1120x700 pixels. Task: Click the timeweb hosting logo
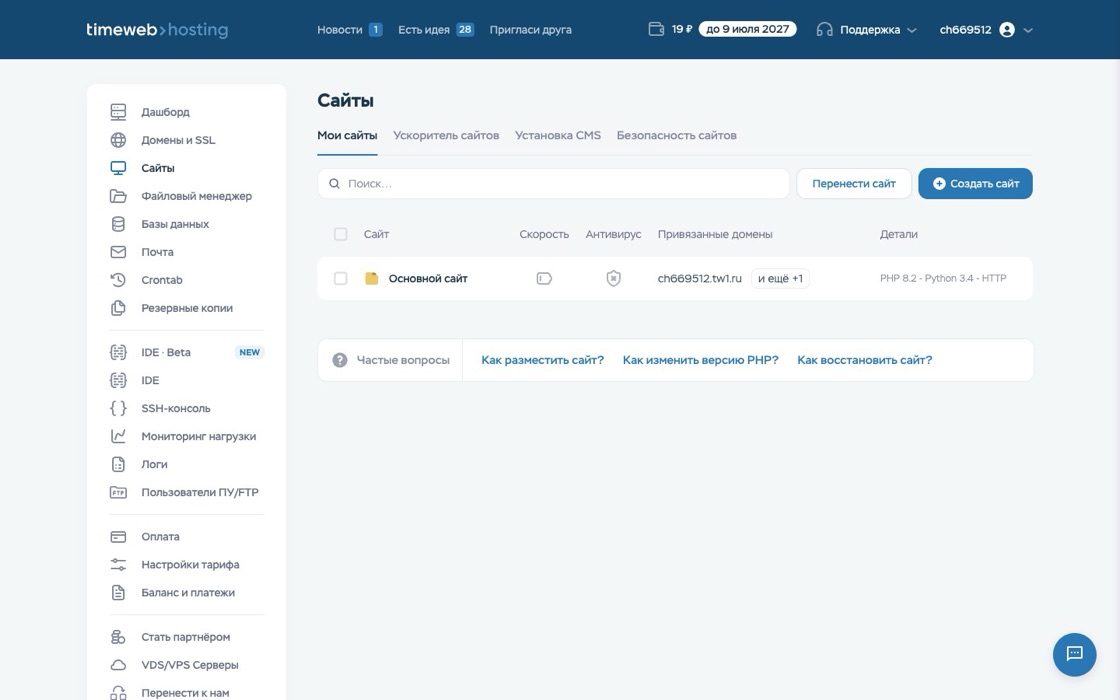point(157,29)
